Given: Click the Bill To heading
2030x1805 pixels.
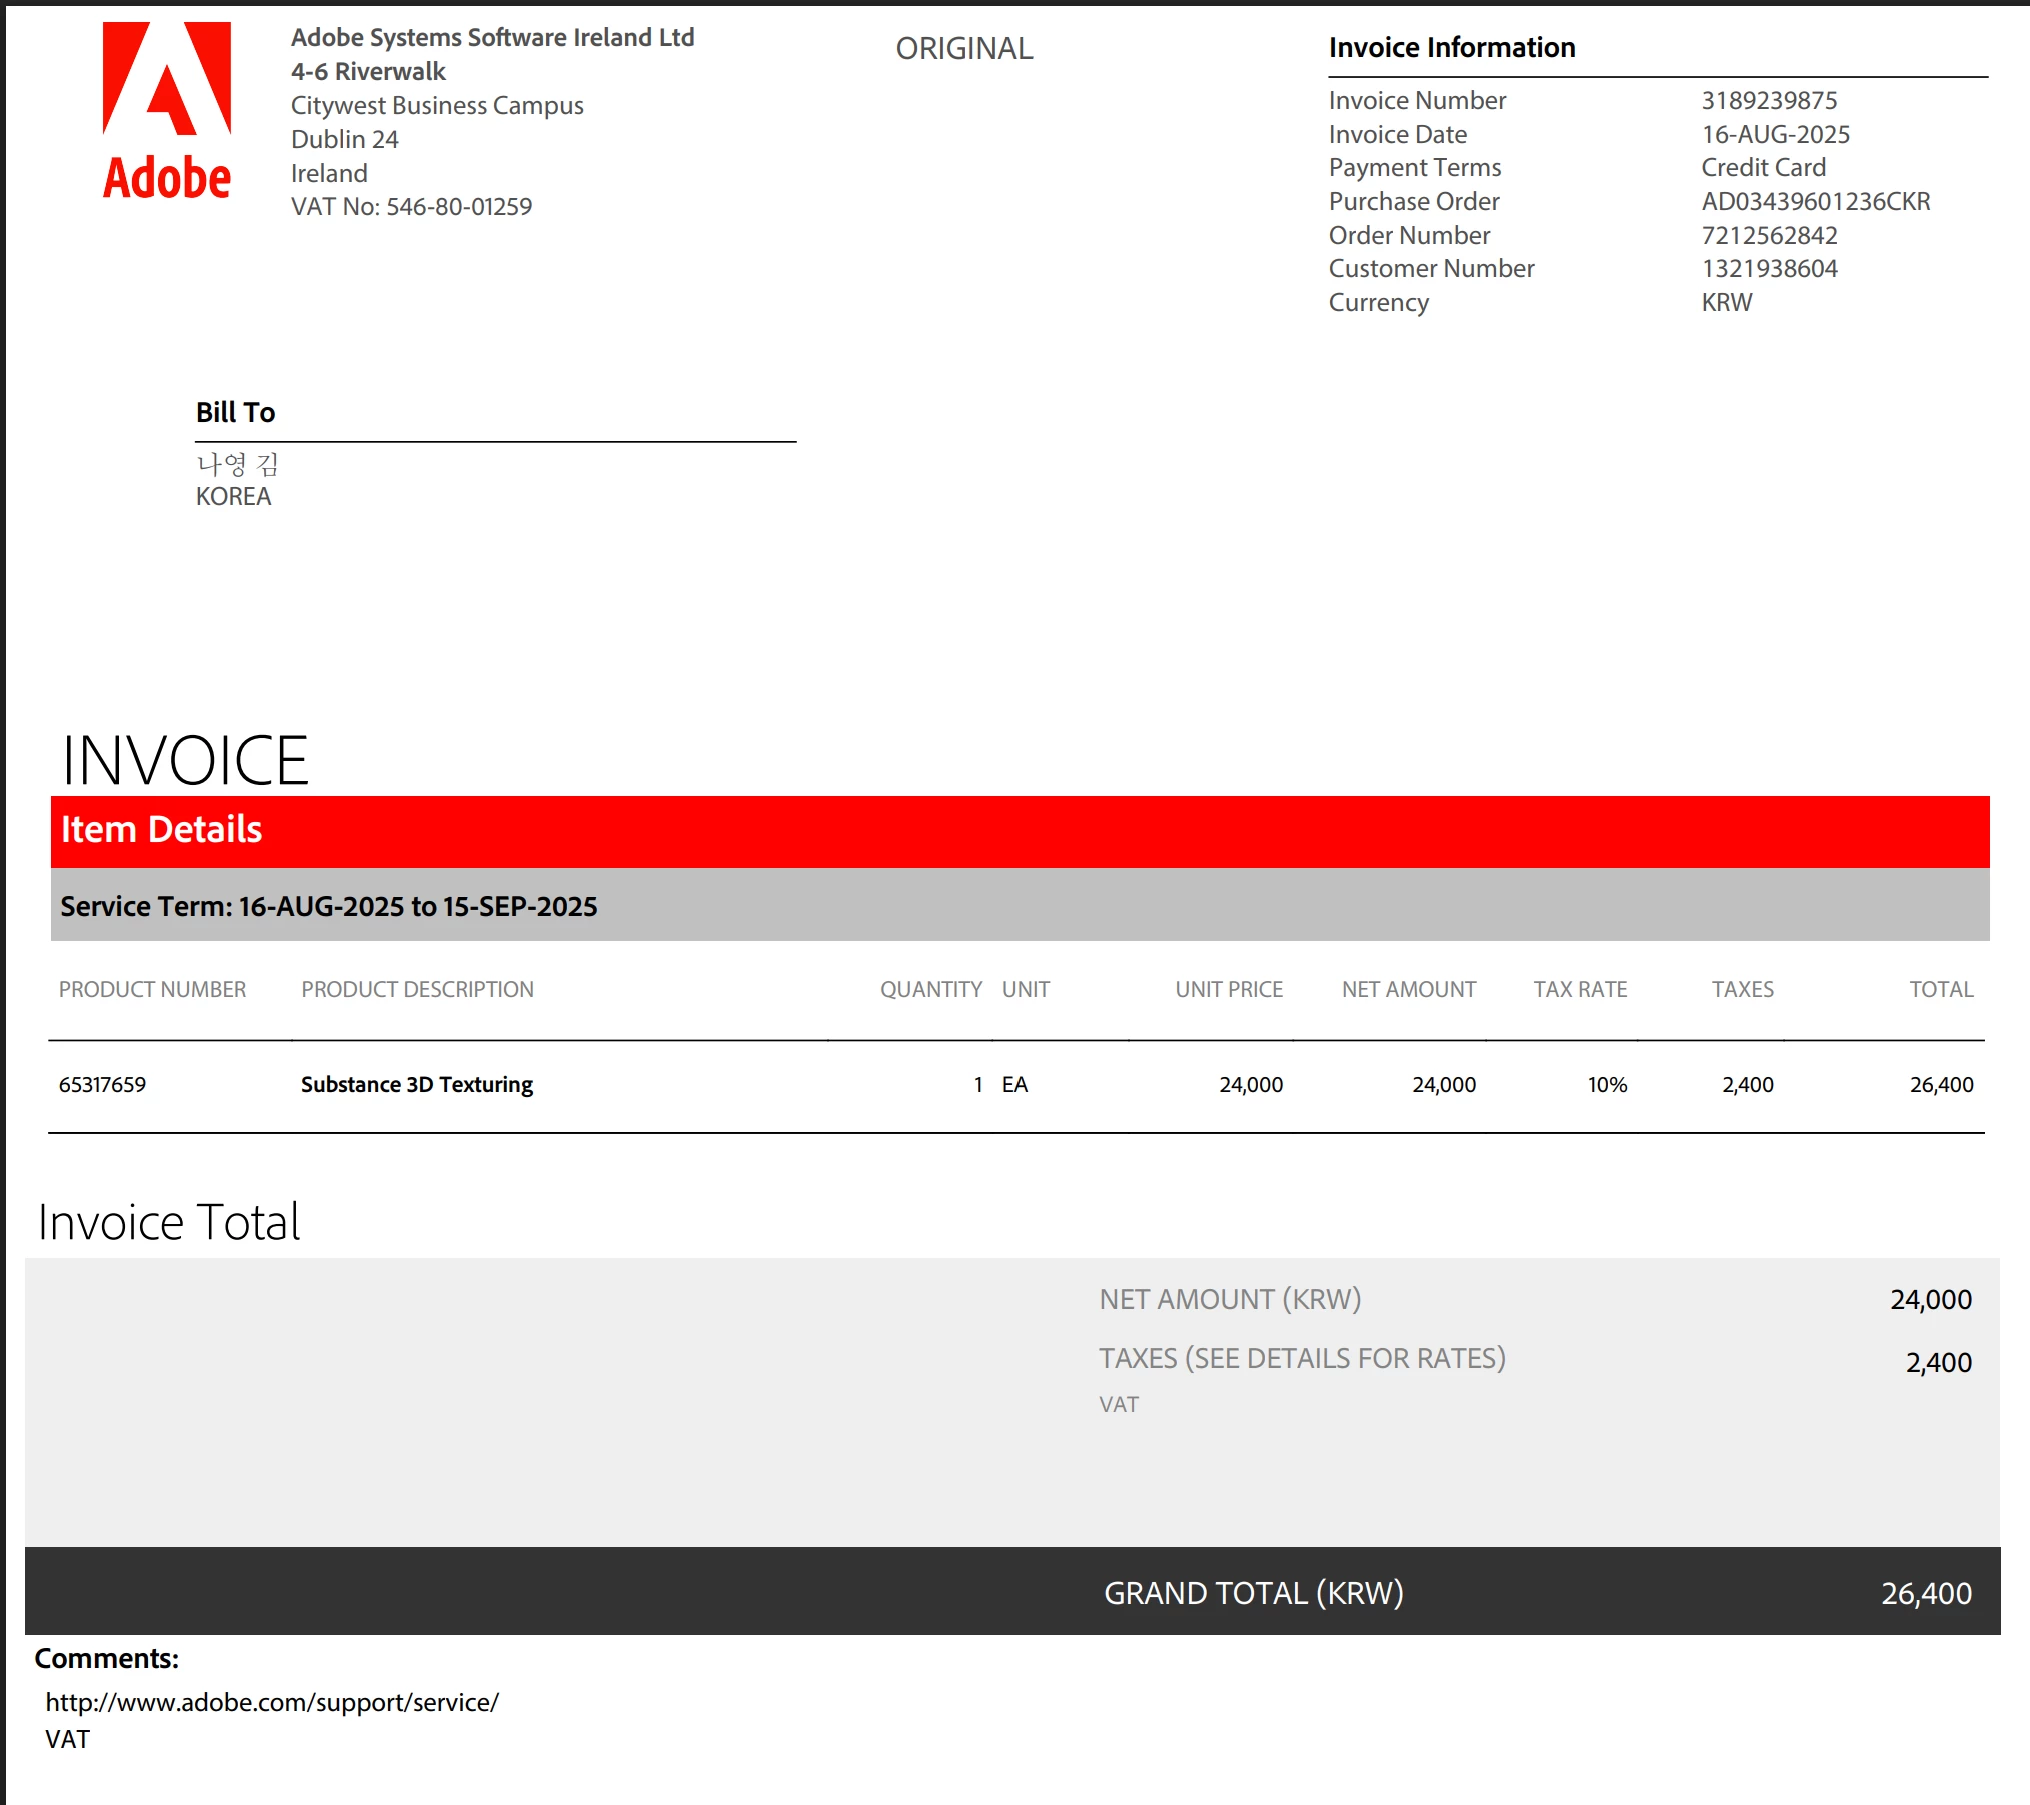Looking at the screenshot, I should [235, 412].
